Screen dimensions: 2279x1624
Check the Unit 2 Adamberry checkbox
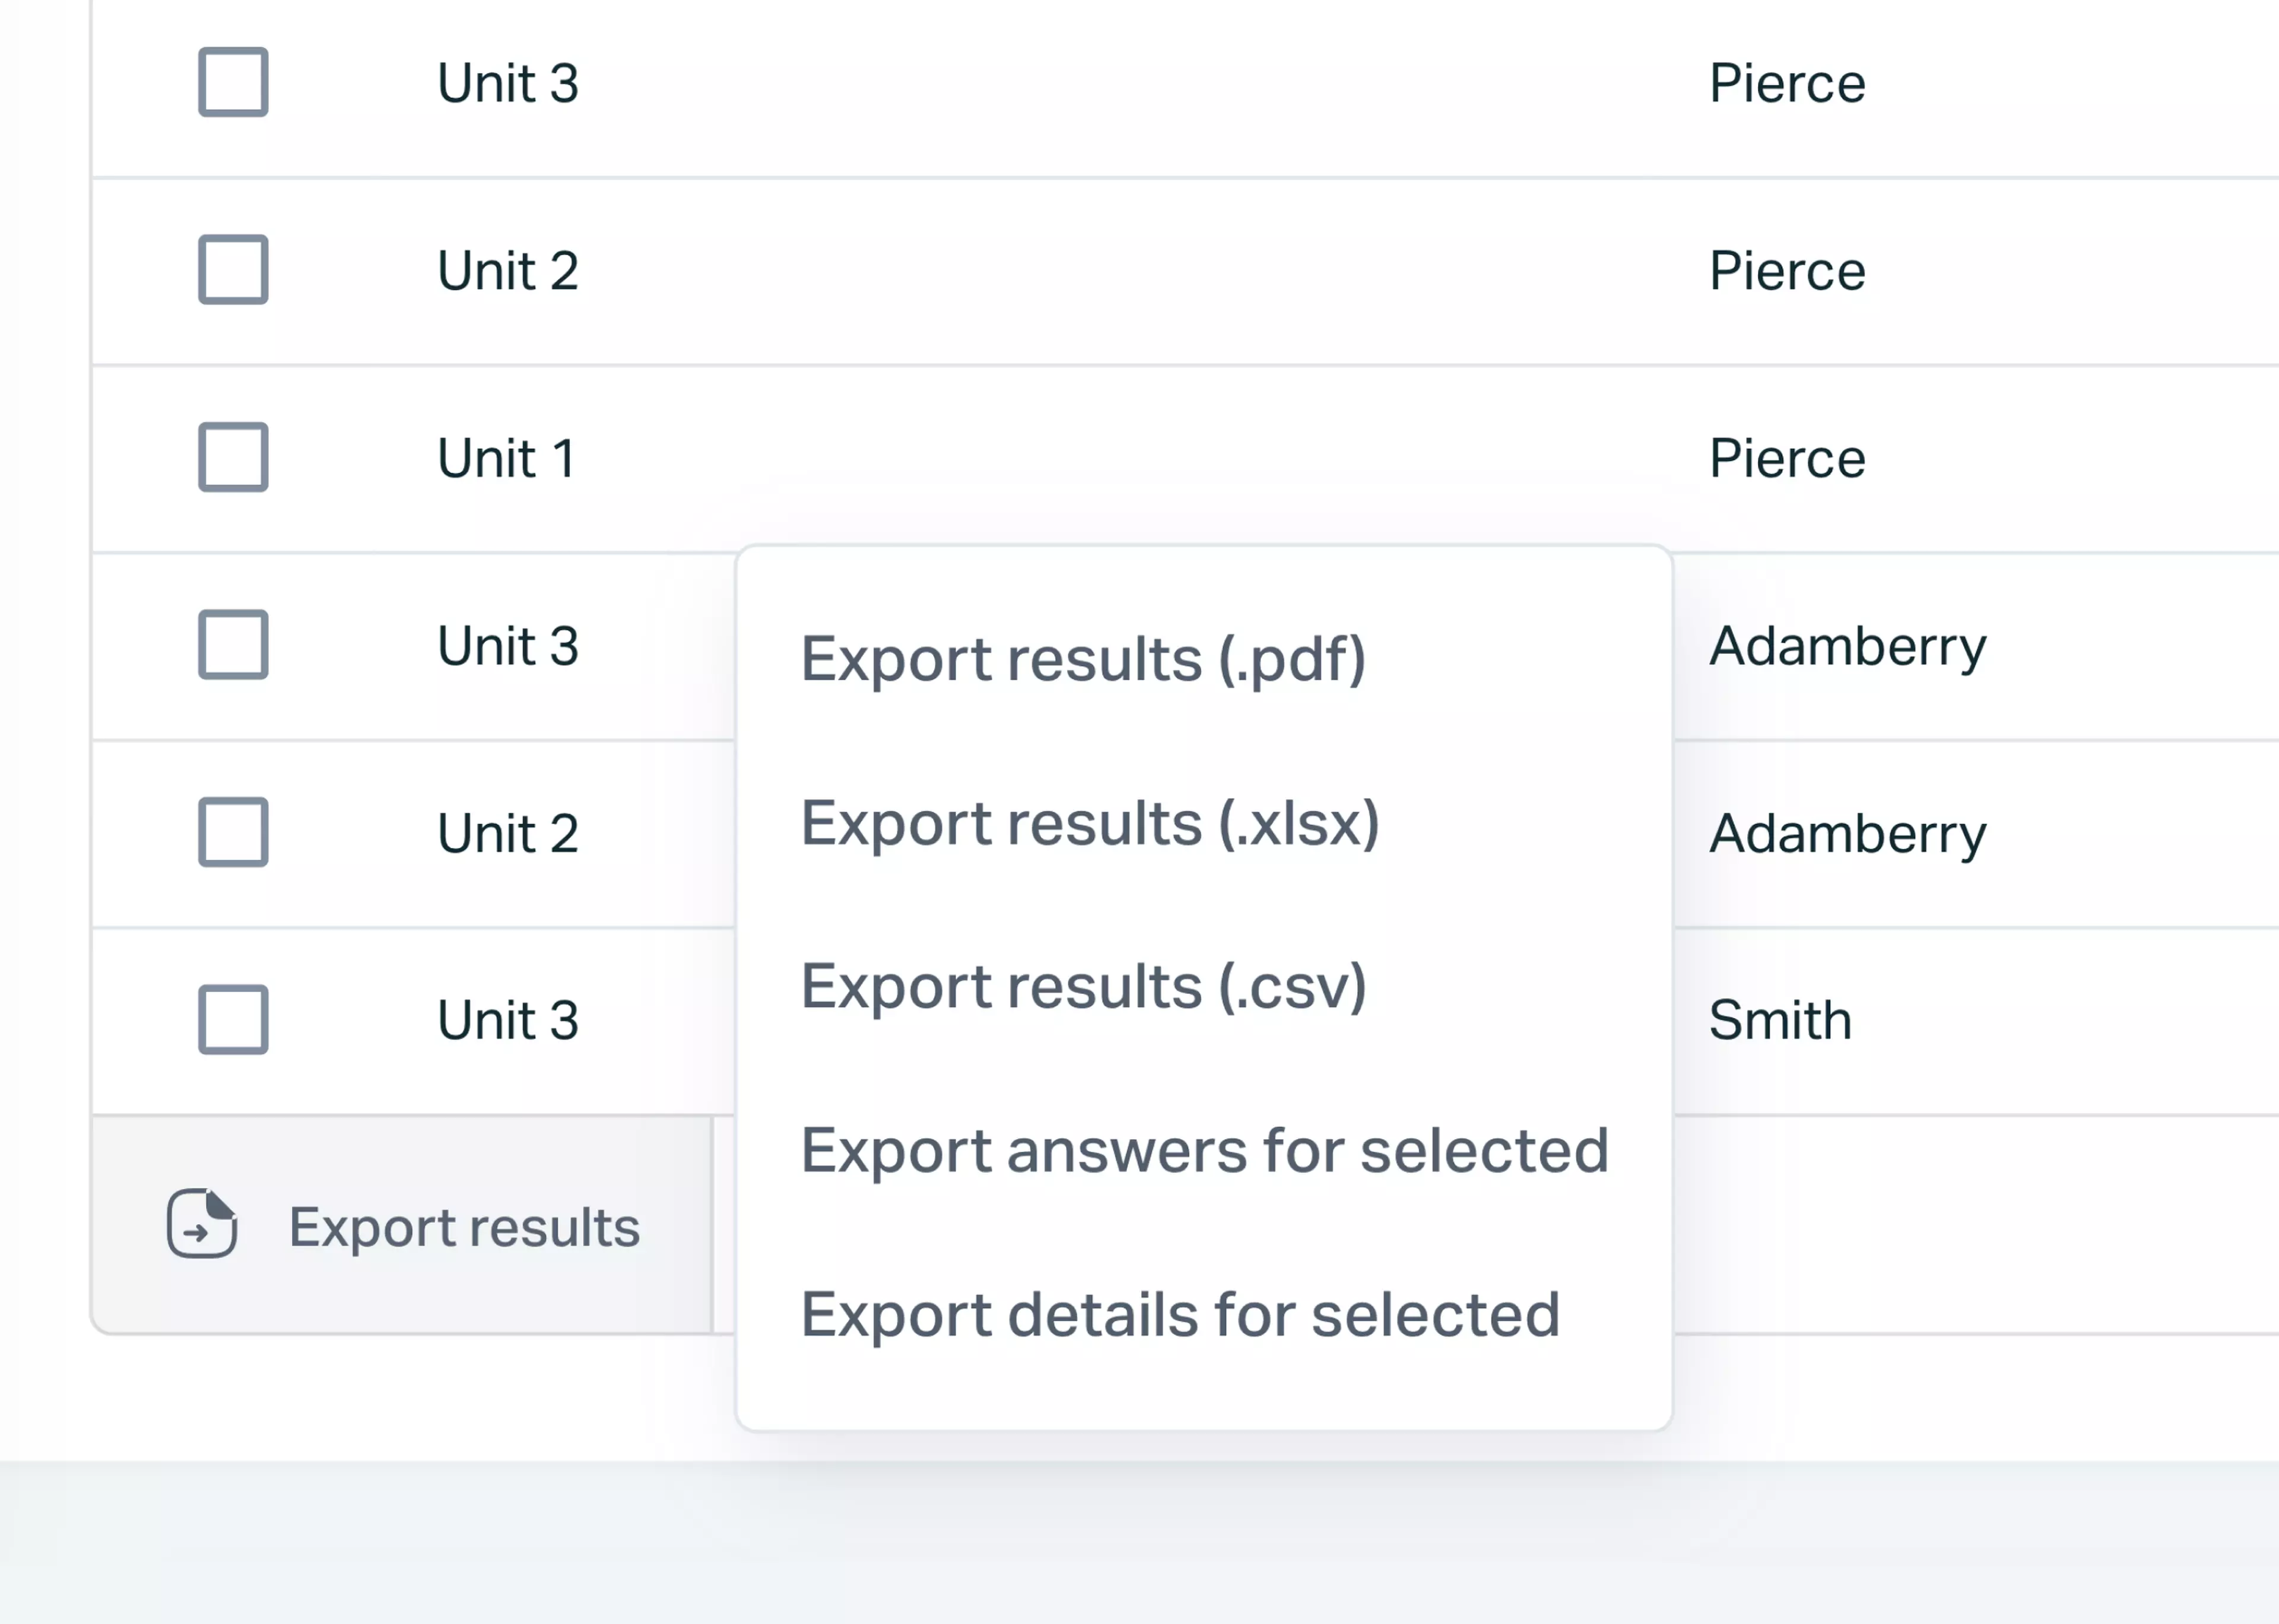(x=233, y=831)
